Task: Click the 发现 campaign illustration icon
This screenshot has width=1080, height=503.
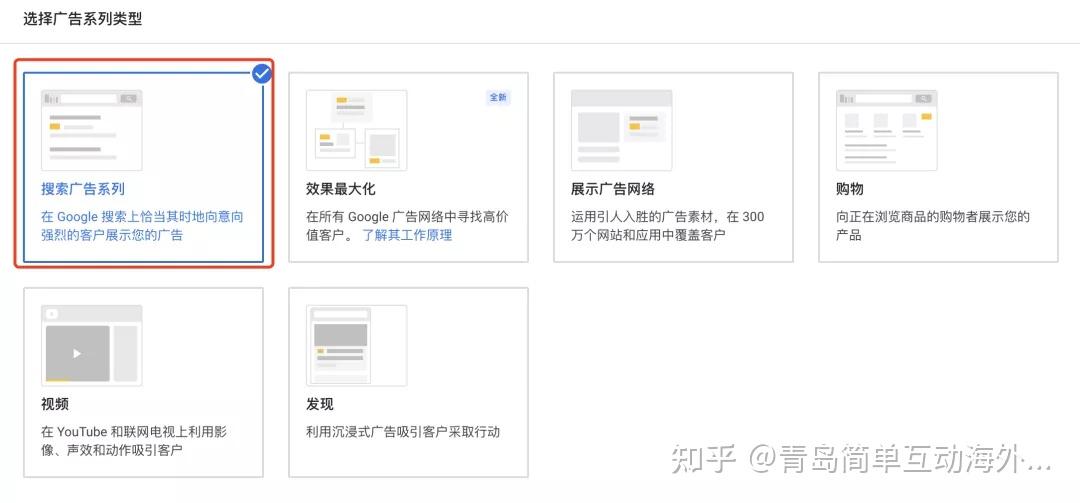Action: 356,345
